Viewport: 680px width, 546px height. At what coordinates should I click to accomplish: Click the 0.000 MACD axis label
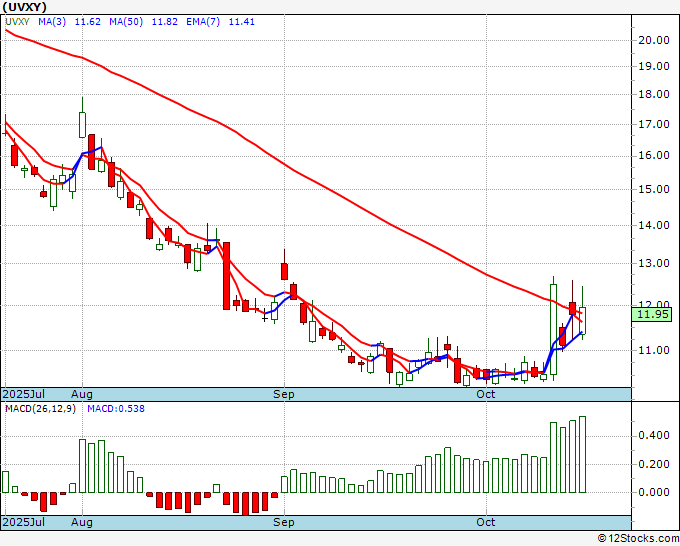(654, 493)
